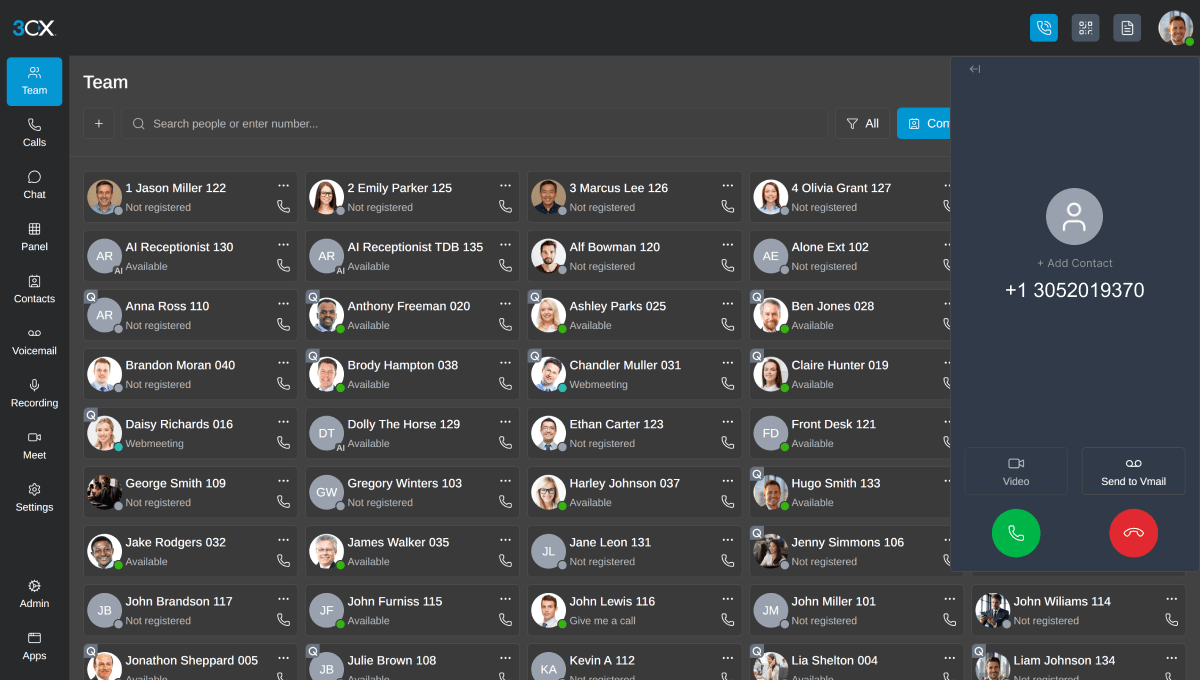1200x680 pixels.
Task: Open Contacts in sidebar
Action: [34, 289]
